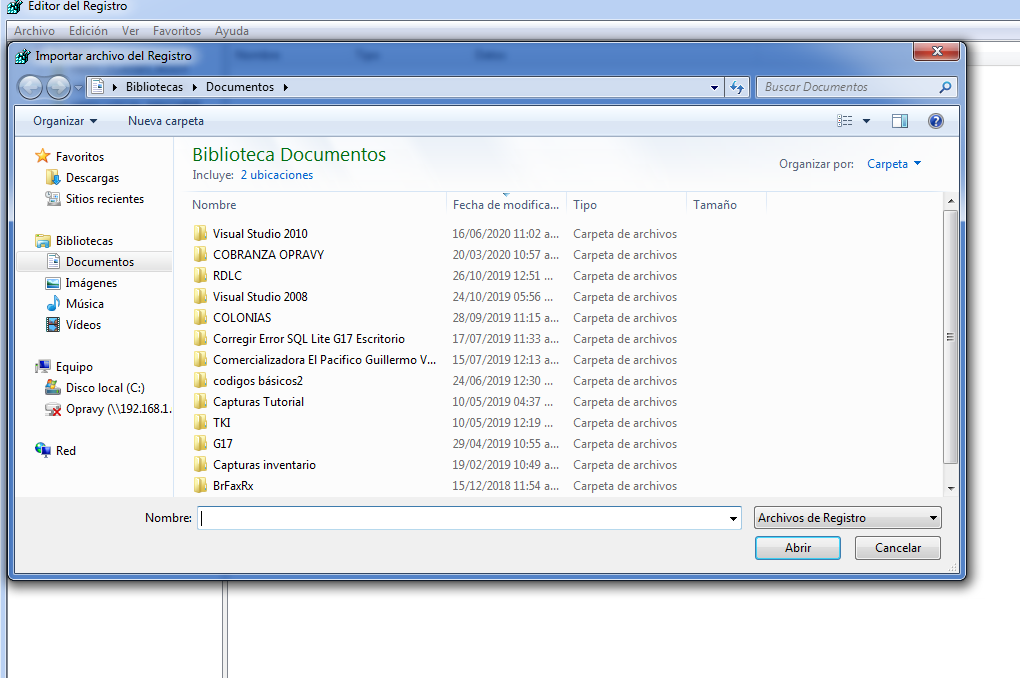This screenshot has width=1020, height=678.
Task: Click the refresh icon next to address bar
Action: [x=736, y=87]
